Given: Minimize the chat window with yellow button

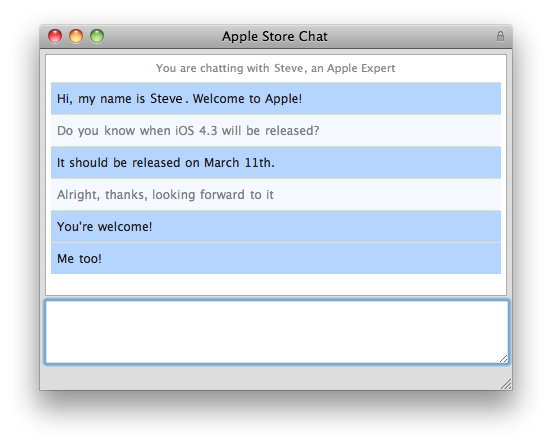Looking at the screenshot, I should point(76,36).
